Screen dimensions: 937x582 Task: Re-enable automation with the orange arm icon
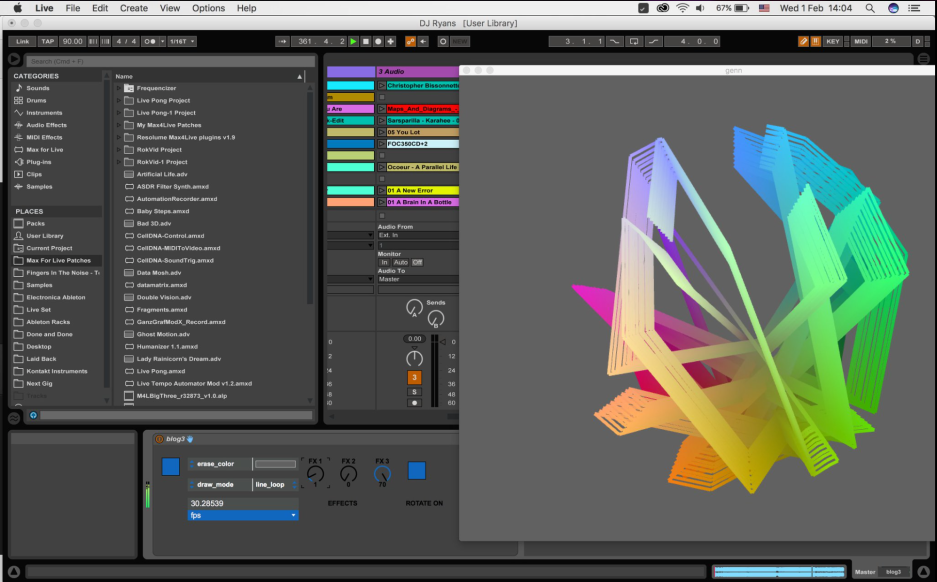(x=408, y=42)
